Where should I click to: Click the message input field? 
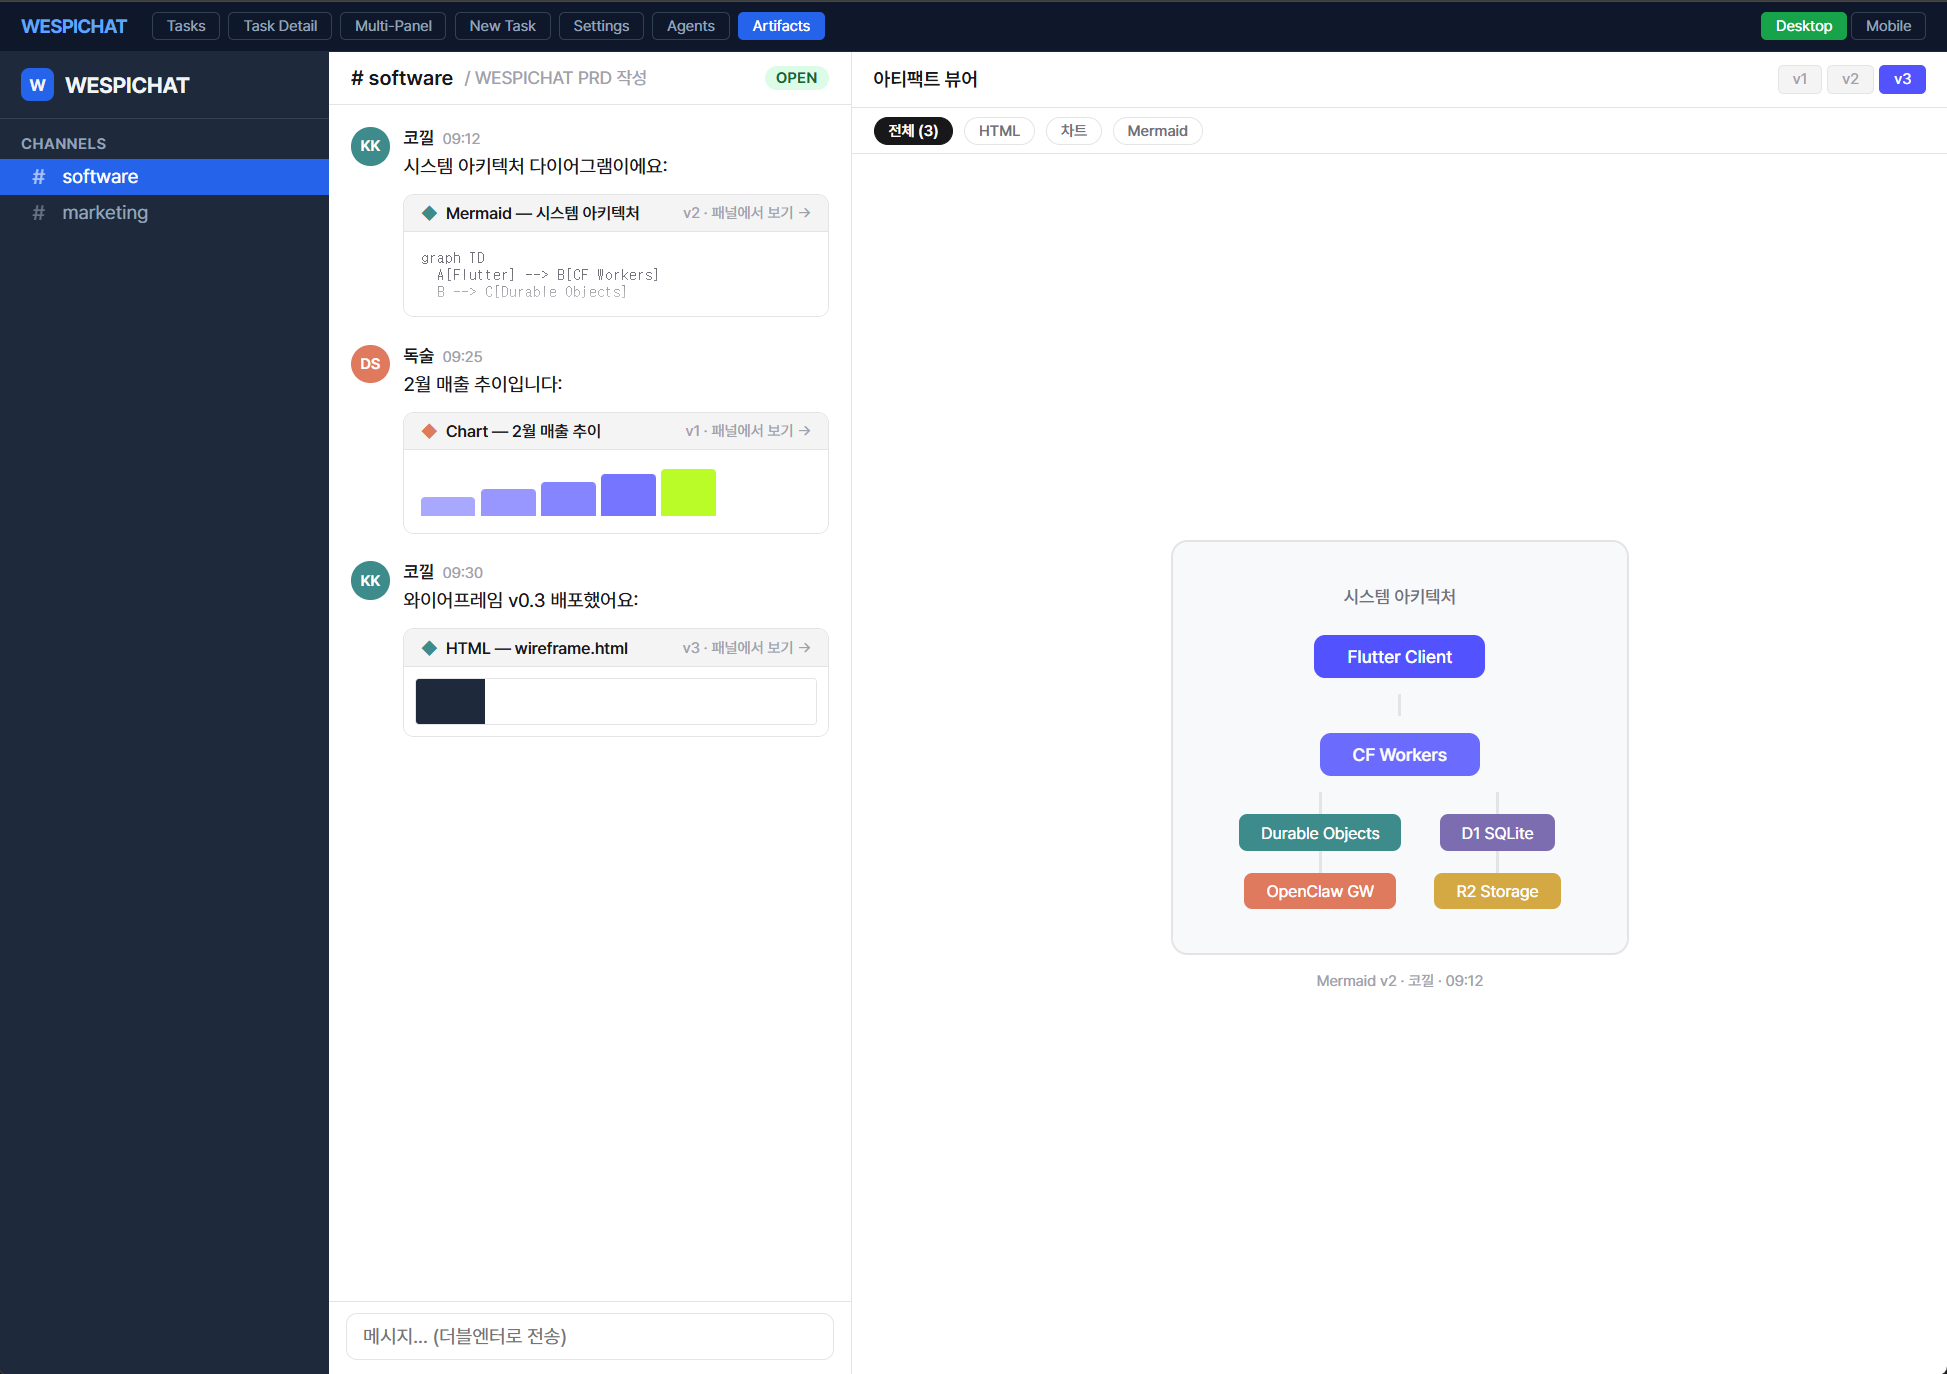coord(589,1336)
